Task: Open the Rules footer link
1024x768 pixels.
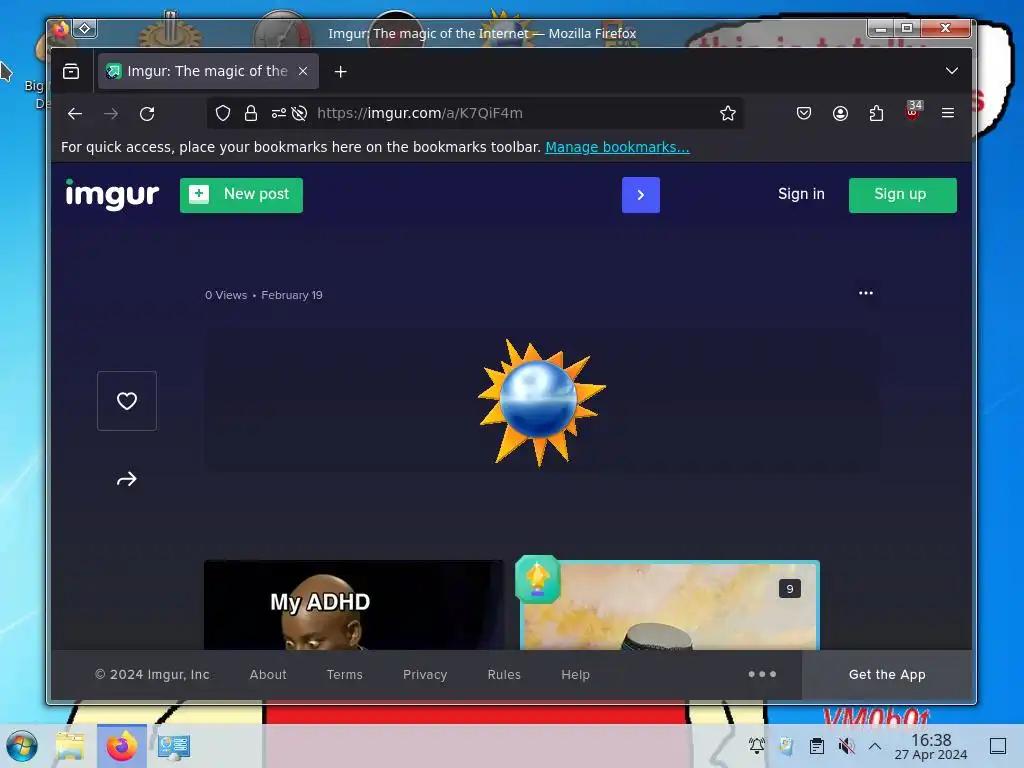Action: pyautogui.click(x=504, y=675)
